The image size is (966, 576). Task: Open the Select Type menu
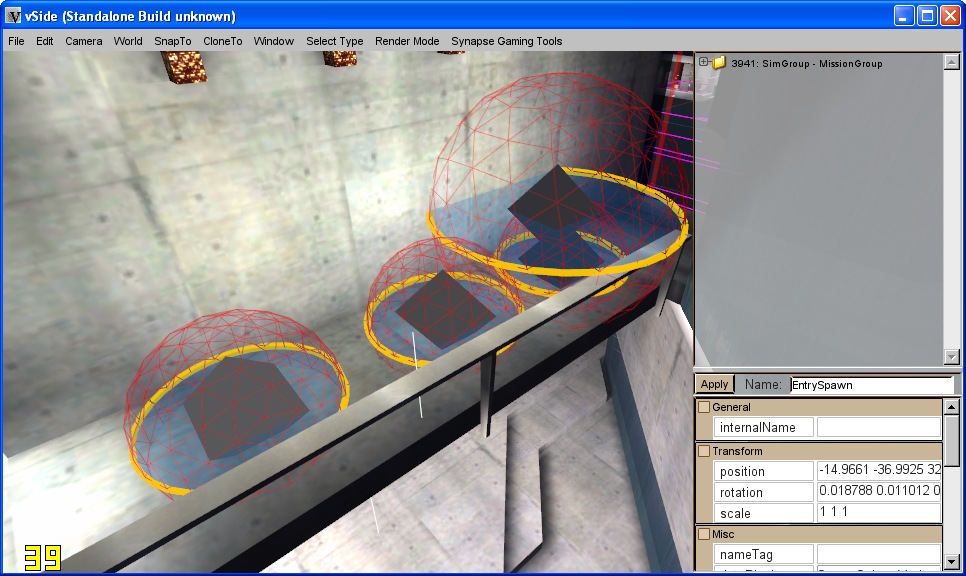click(x=334, y=41)
